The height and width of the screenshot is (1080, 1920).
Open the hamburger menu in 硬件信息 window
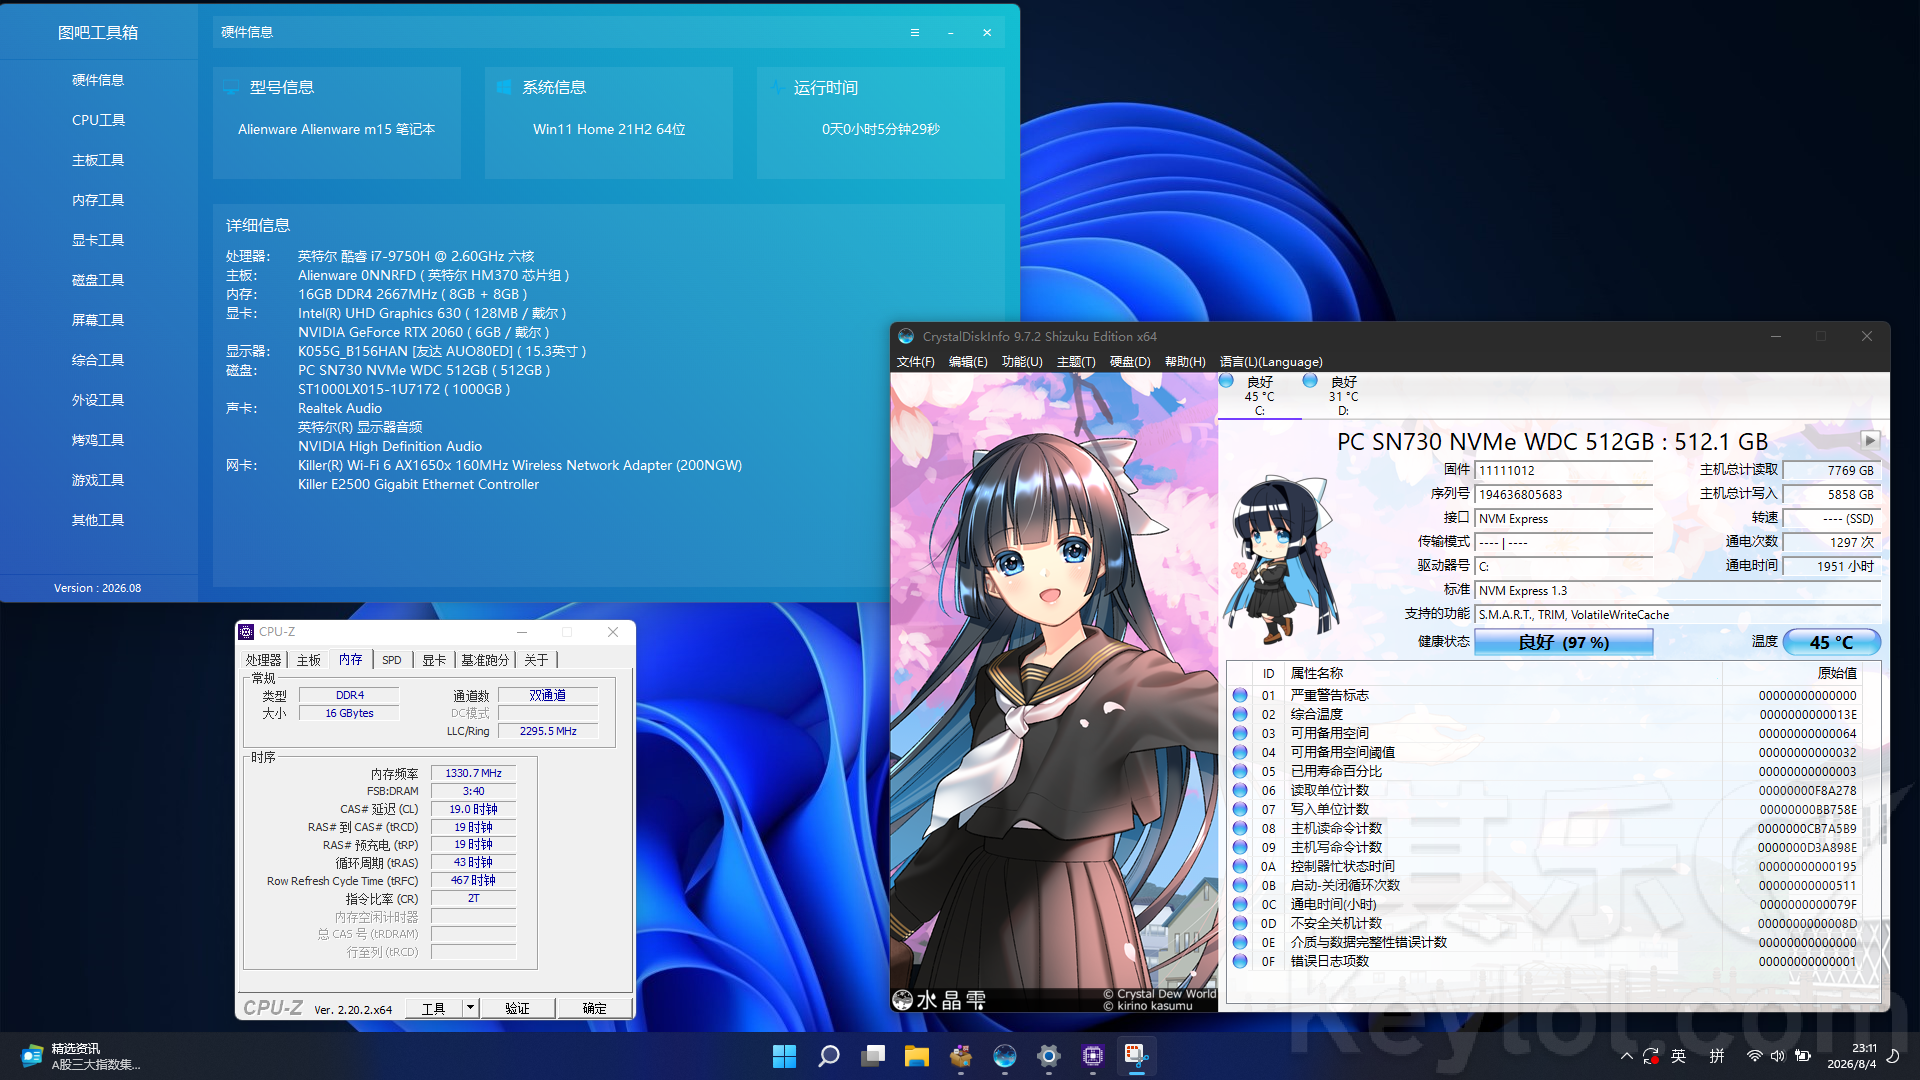click(914, 33)
